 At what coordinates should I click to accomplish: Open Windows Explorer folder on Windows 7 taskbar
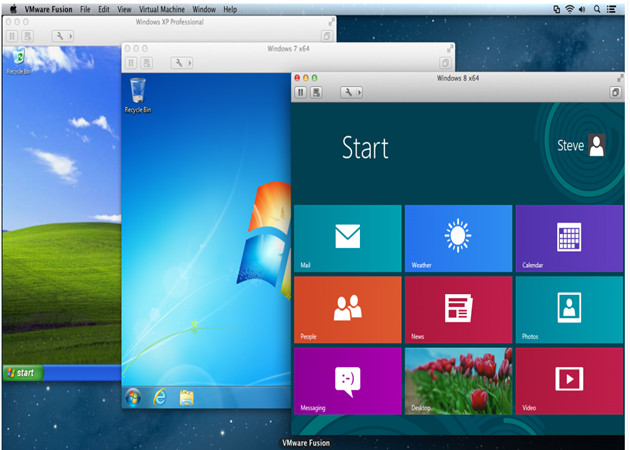click(x=186, y=398)
